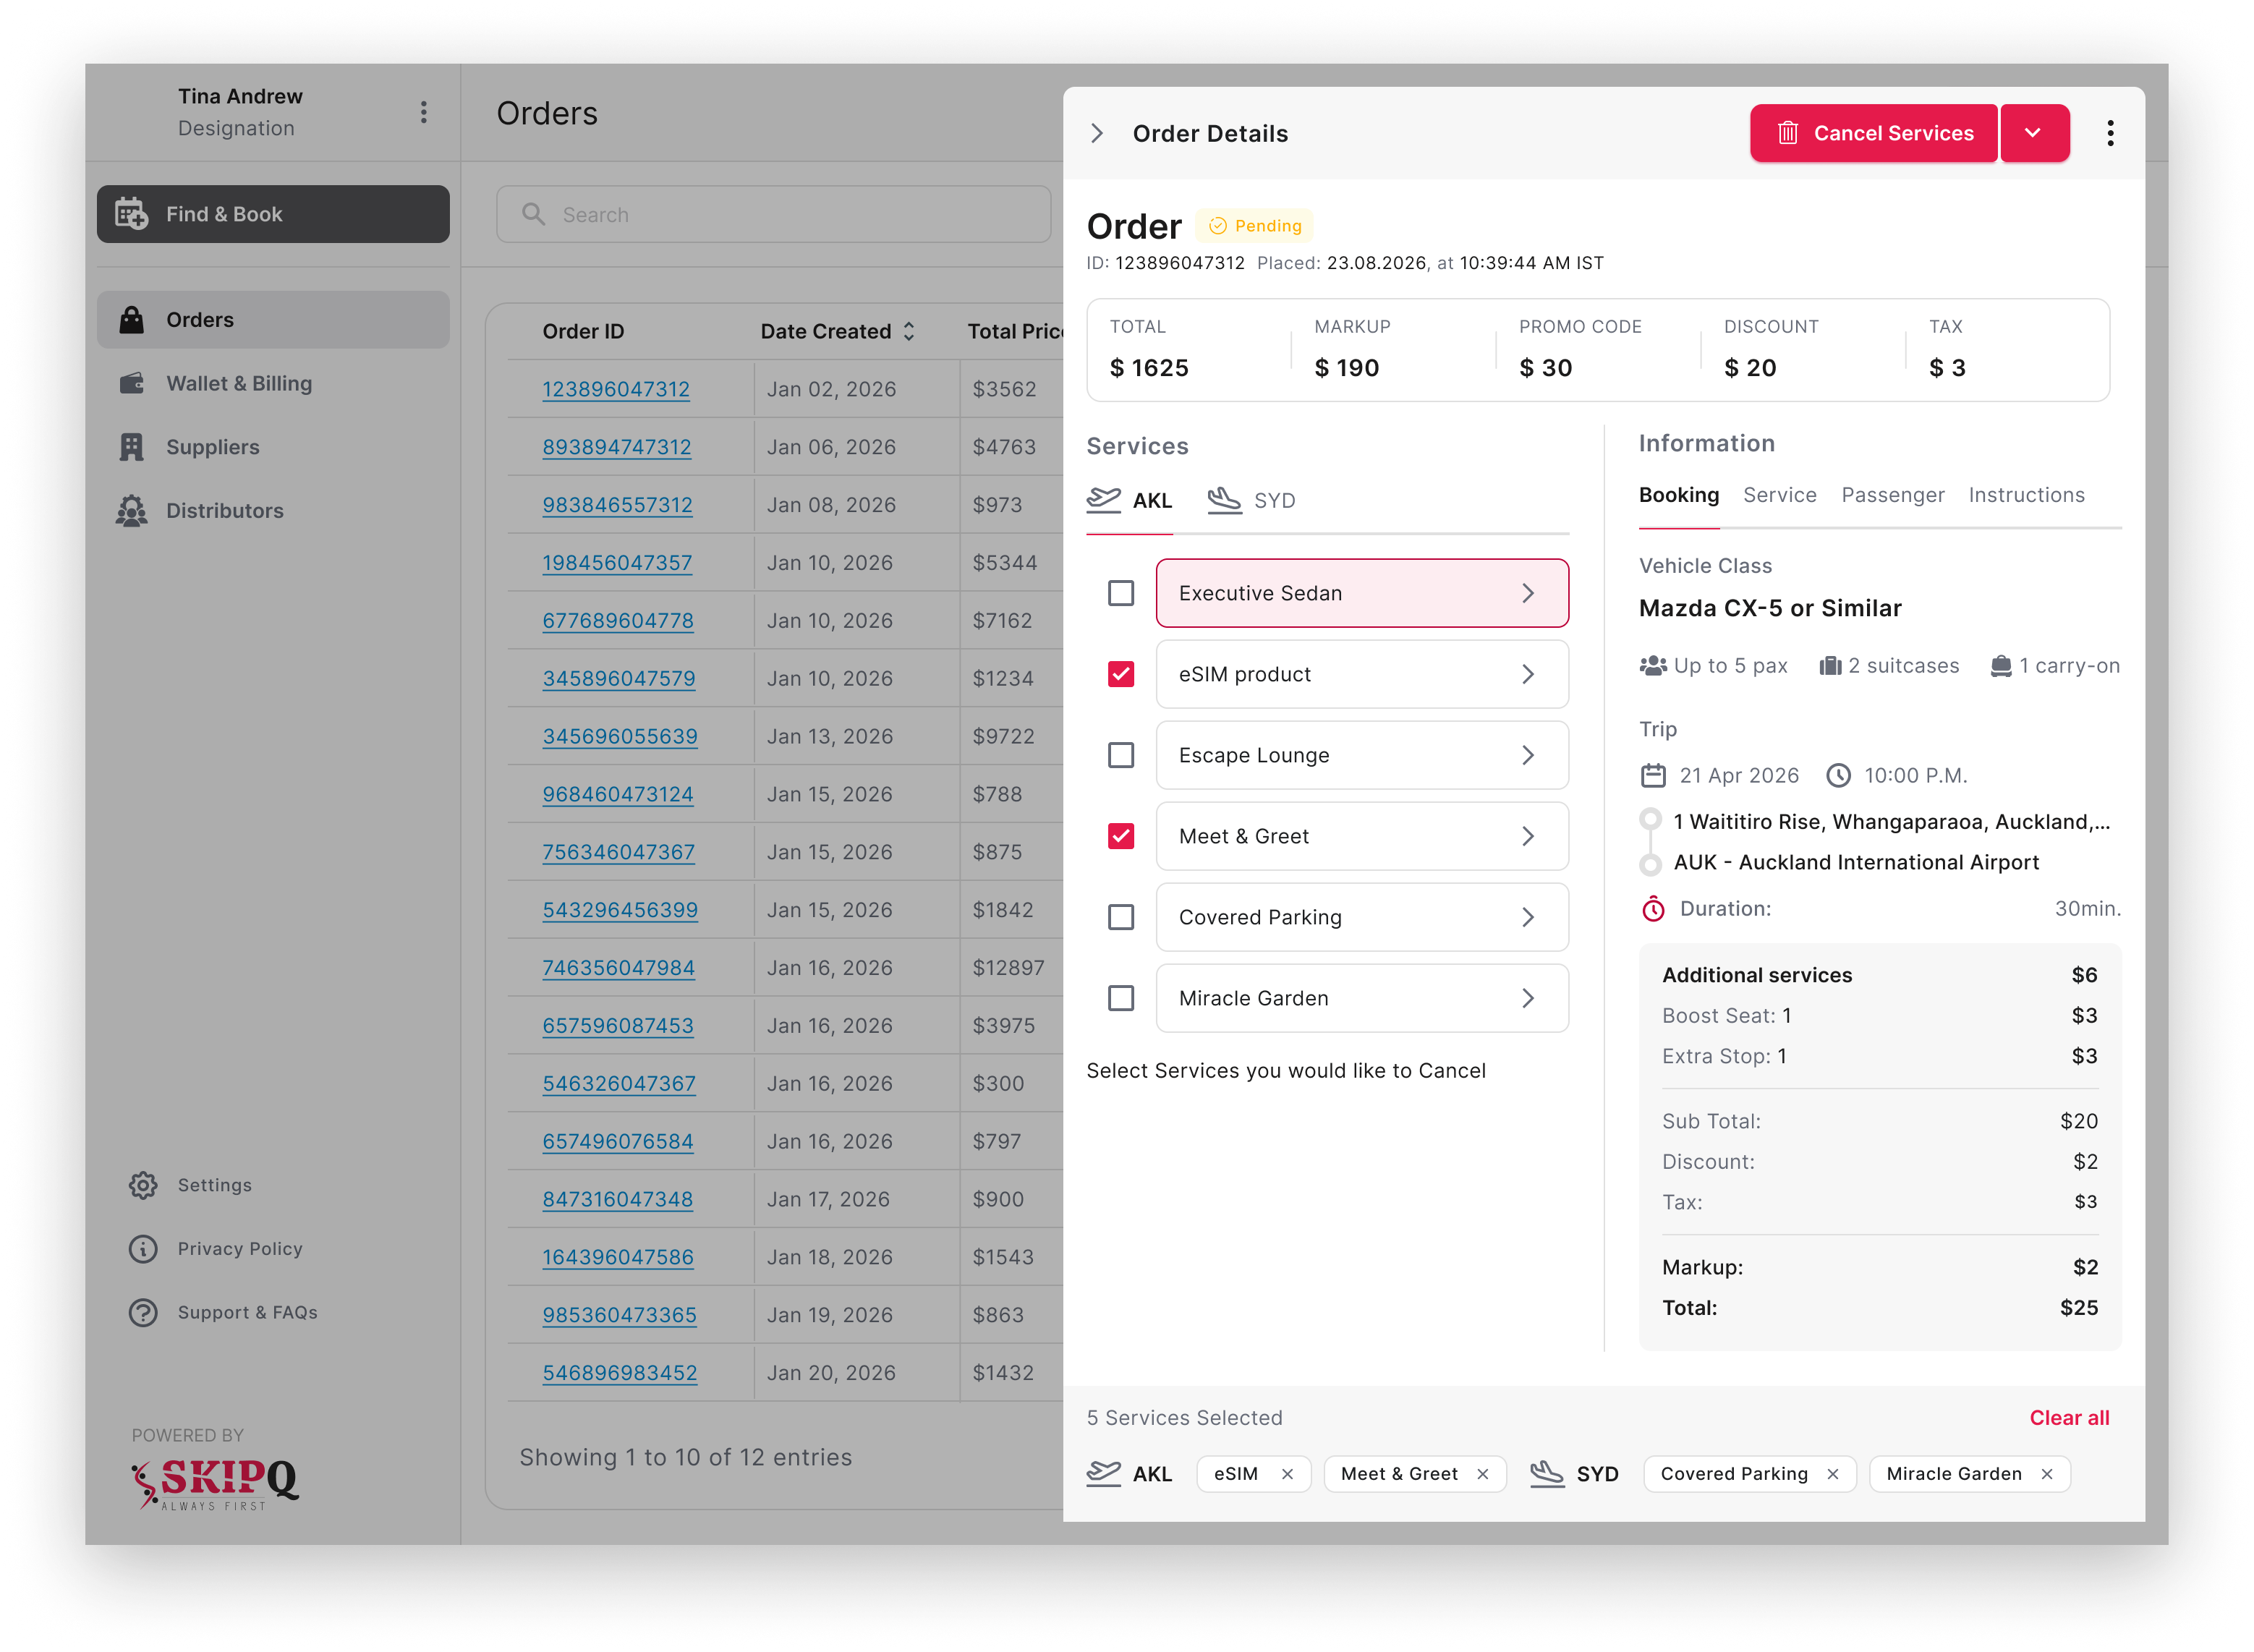The image size is (2254, 1652).
Task: Remove the Meet & Greet chip
Action: click(x=1482, y=1474)
